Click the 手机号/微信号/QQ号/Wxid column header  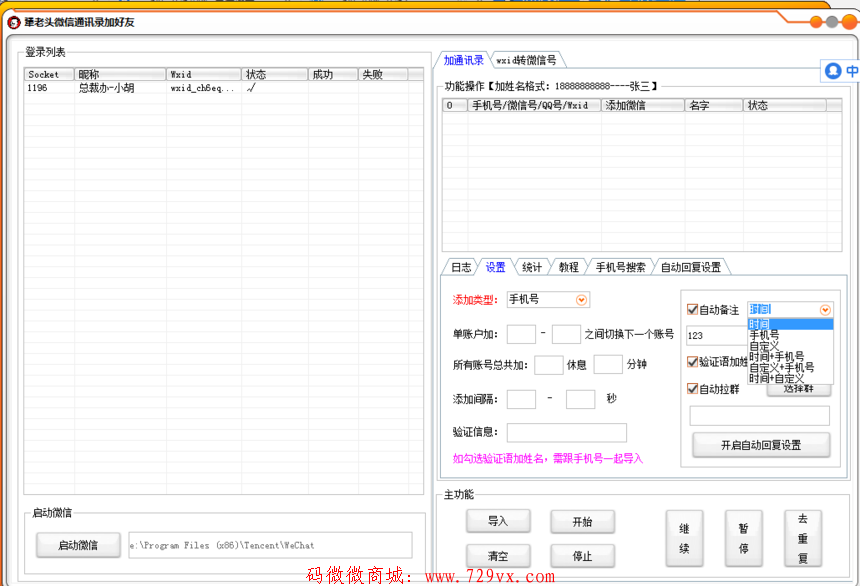[x=534, y=105]
